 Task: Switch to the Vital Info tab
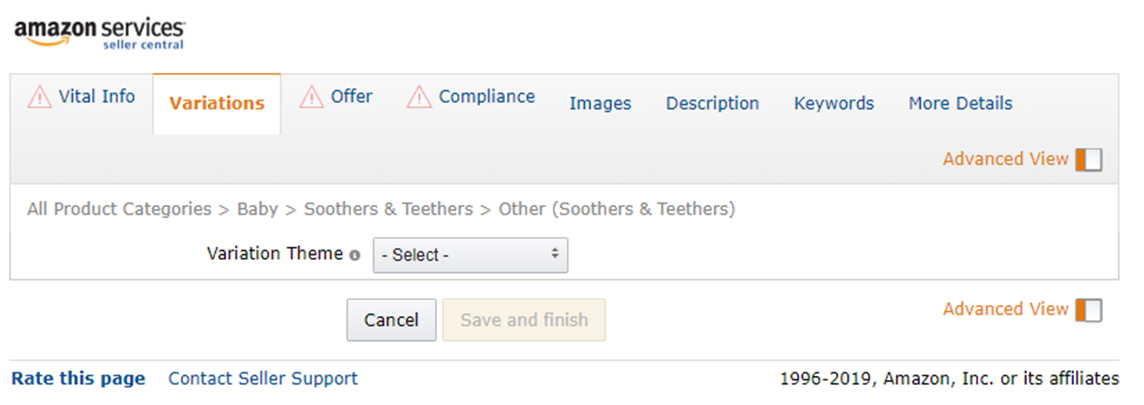97,97
